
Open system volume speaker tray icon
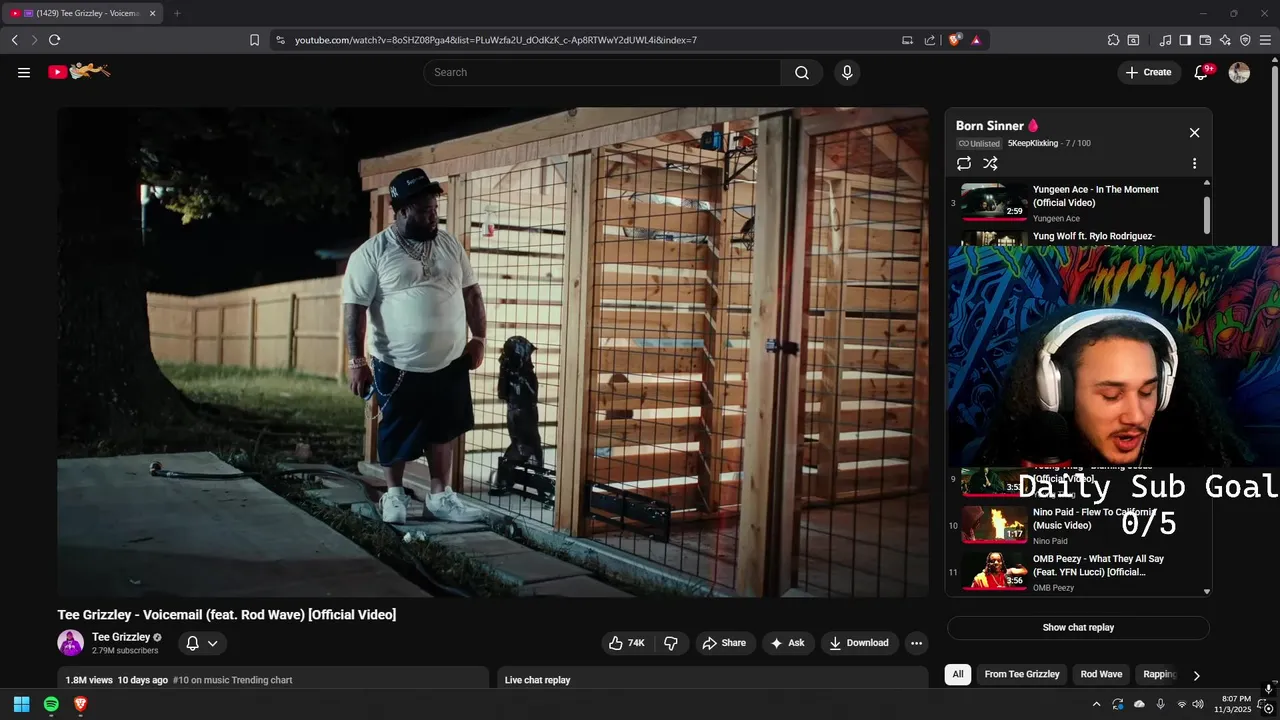(x=1198, y=704)
